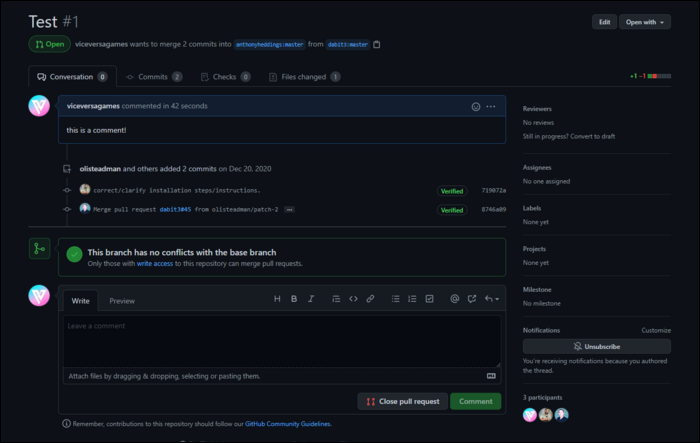Image resolution: width=700 pixels, height=443 pixels.
Task: Open saved replies dropdown arrow
Action: 492,299
